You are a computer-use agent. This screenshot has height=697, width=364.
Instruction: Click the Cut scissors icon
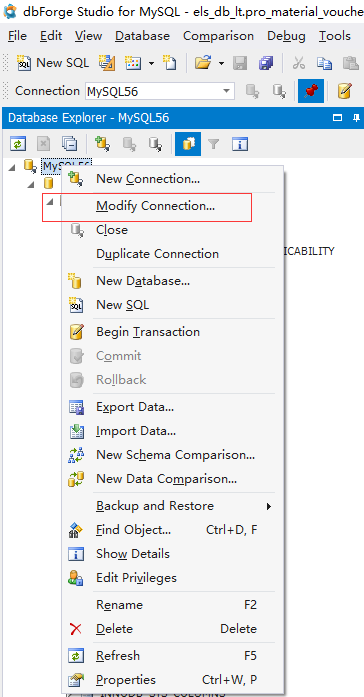(299, 64)
